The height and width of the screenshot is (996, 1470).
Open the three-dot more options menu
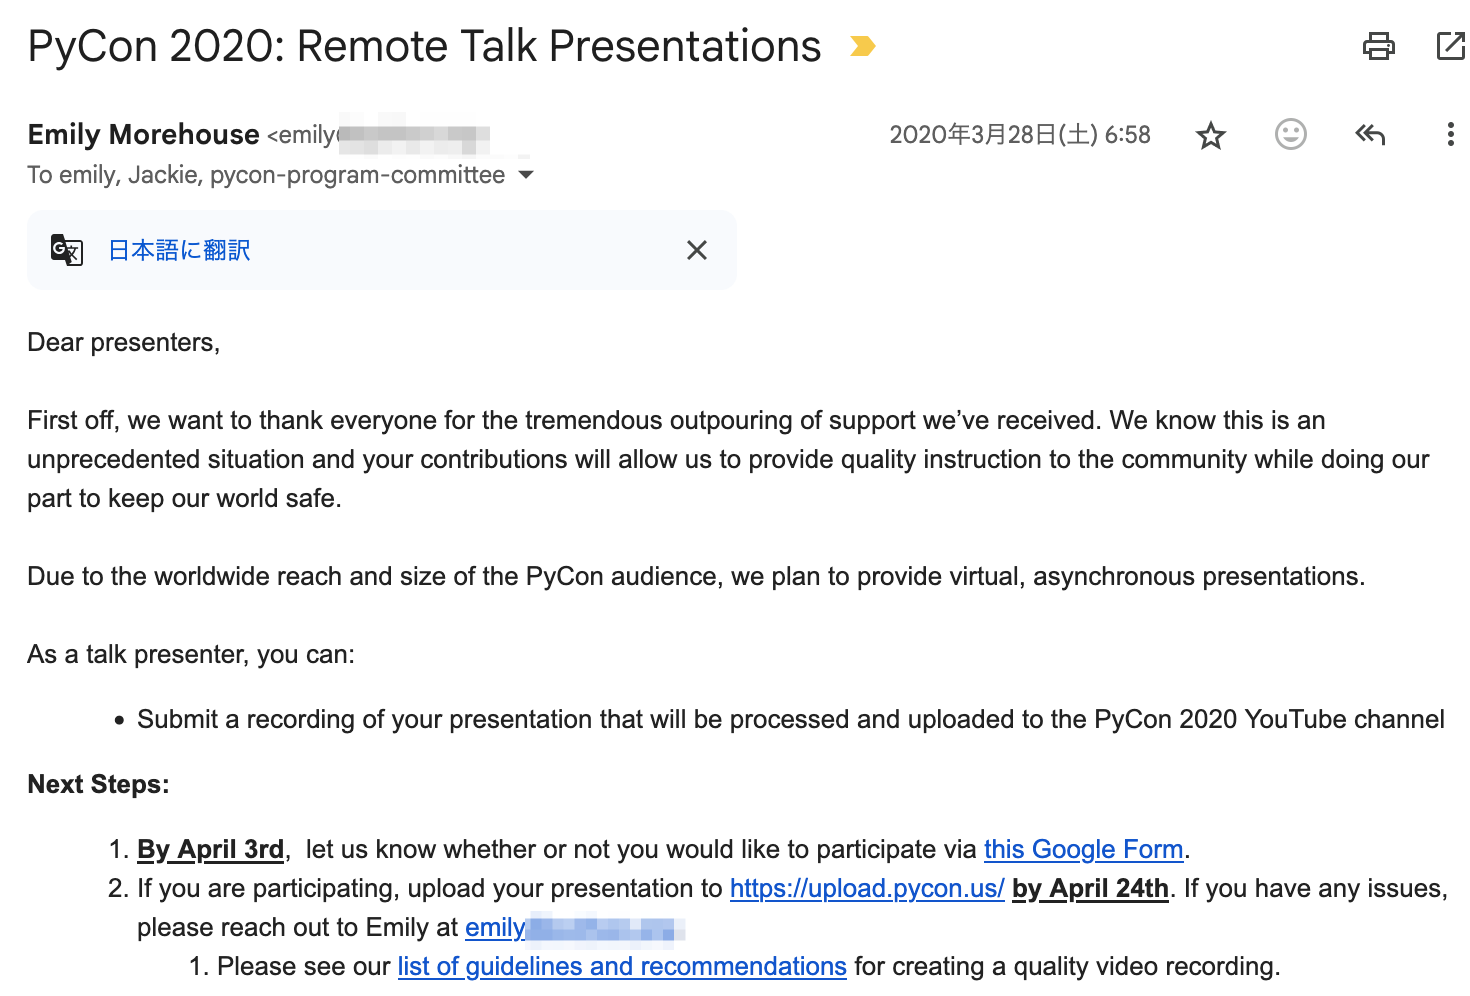(1450, 134)
